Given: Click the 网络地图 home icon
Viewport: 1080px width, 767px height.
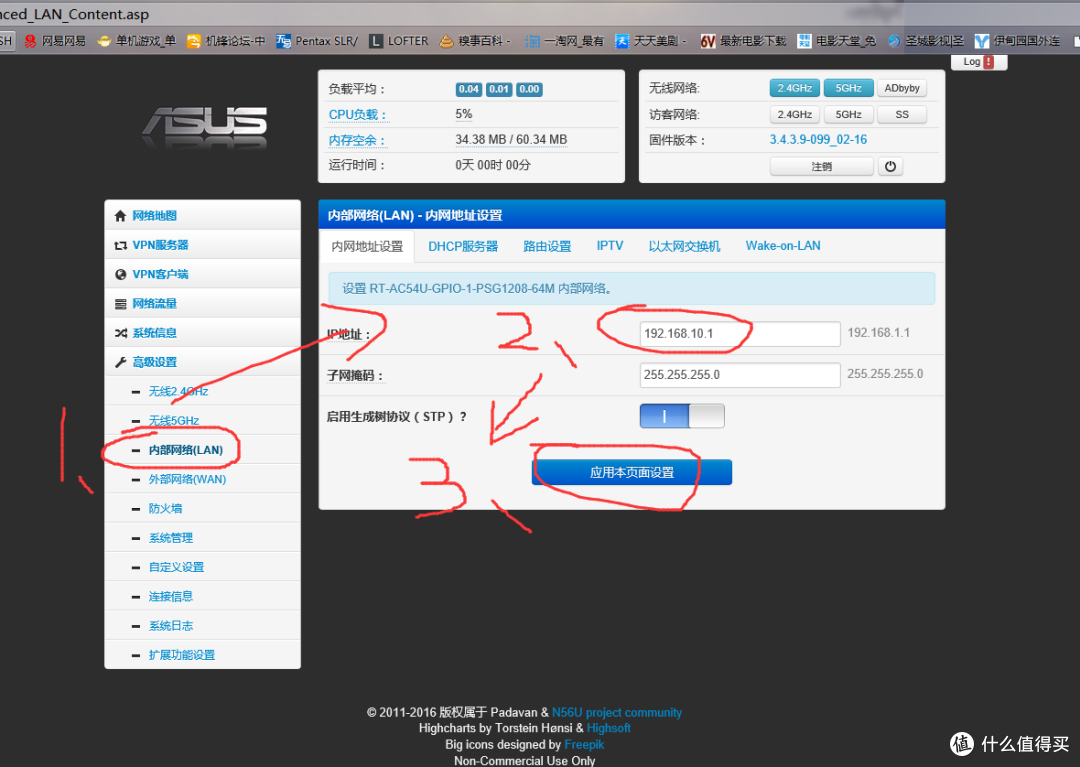Looking at the screenshot, I should [120, 216].
